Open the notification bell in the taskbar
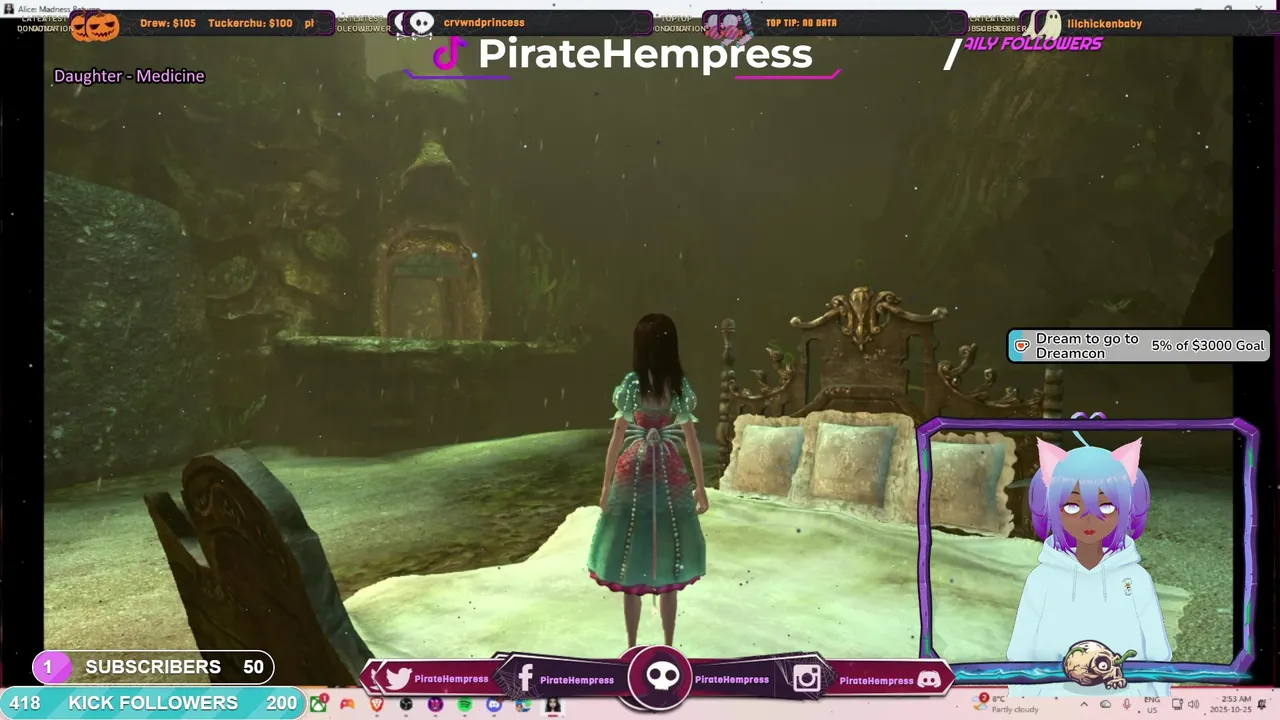 coord(1262,704)
